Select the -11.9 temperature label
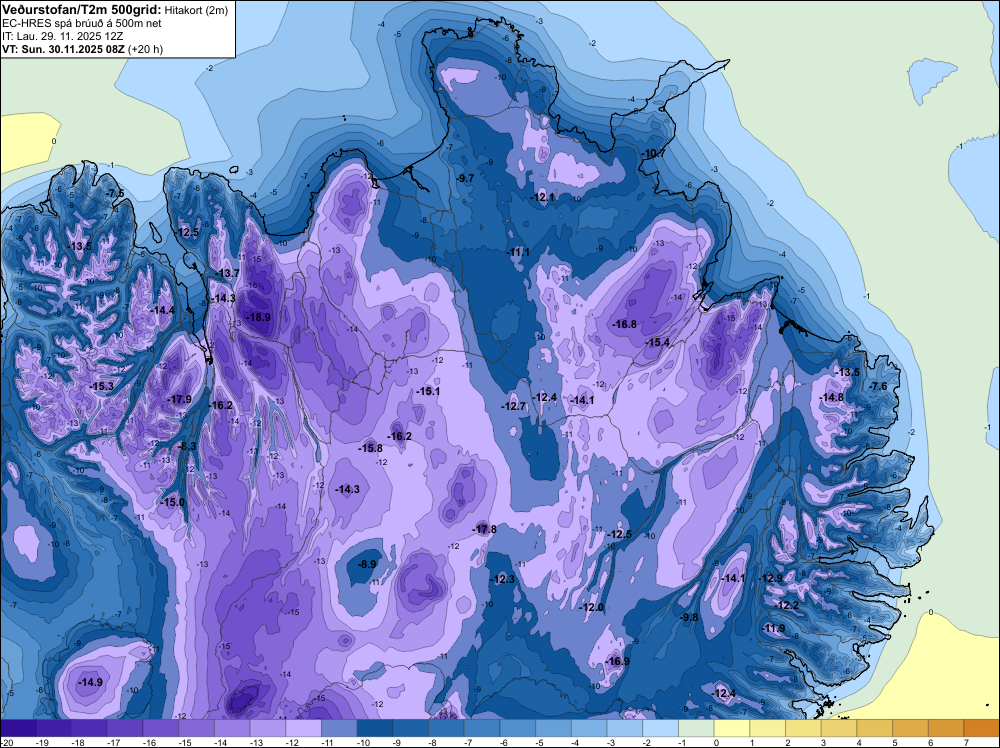The width and height of the screenshot is (1000, 748). tap(774, 628)
